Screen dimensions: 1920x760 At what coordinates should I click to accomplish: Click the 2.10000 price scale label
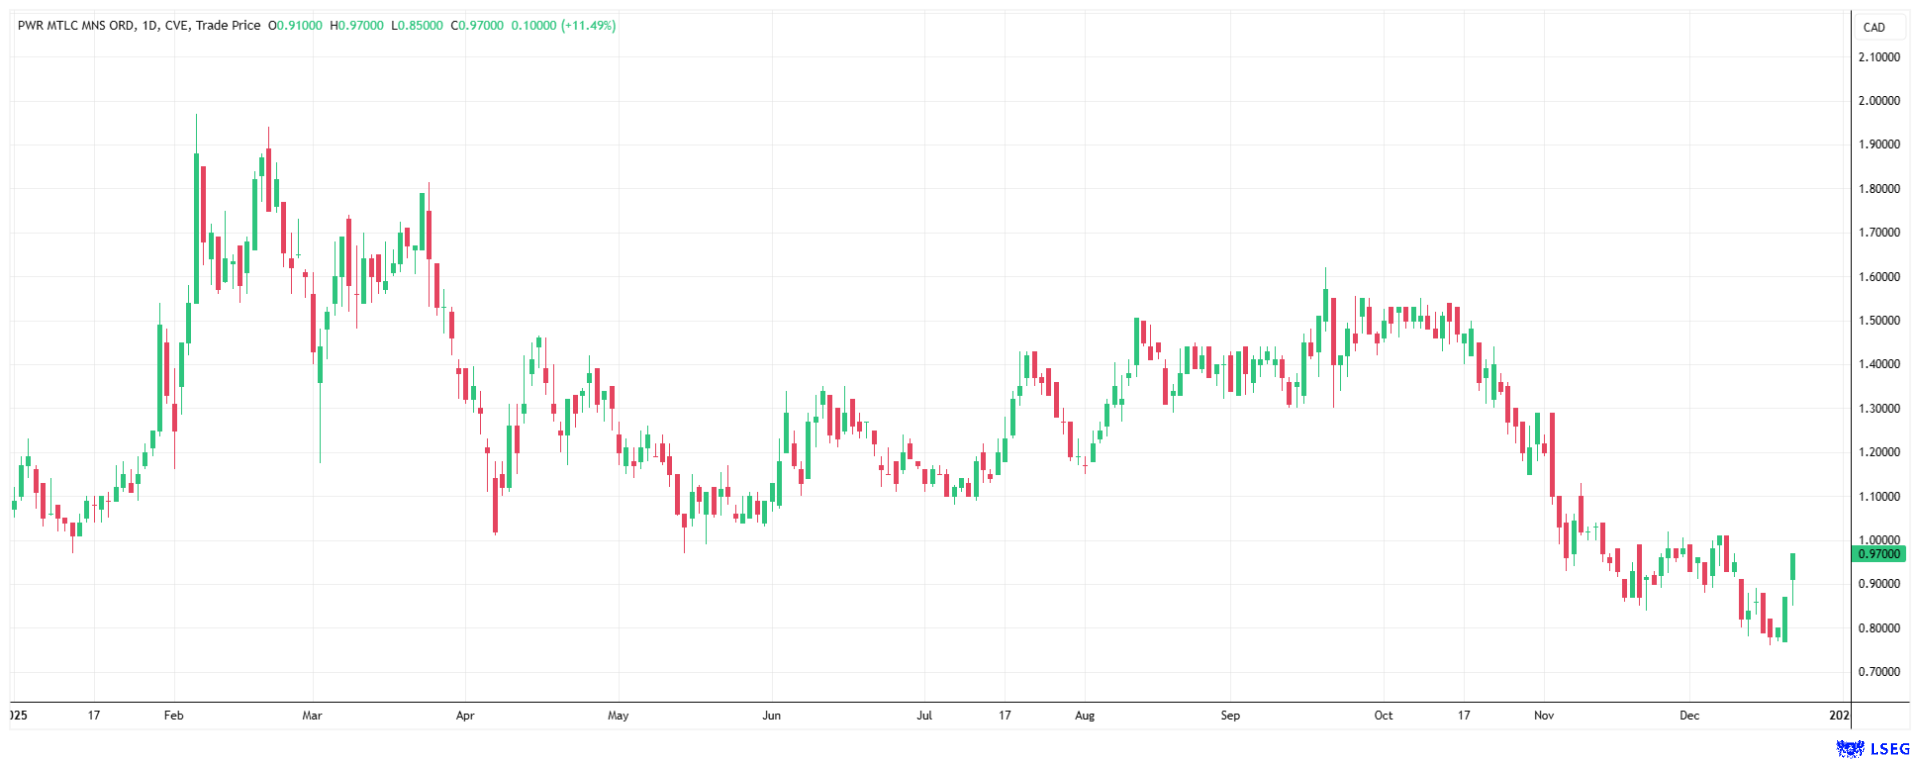coord(1879,57)
